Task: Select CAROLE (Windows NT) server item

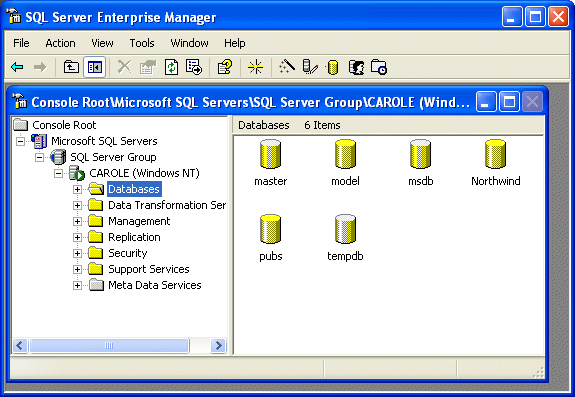Action: tap(144, 173)
